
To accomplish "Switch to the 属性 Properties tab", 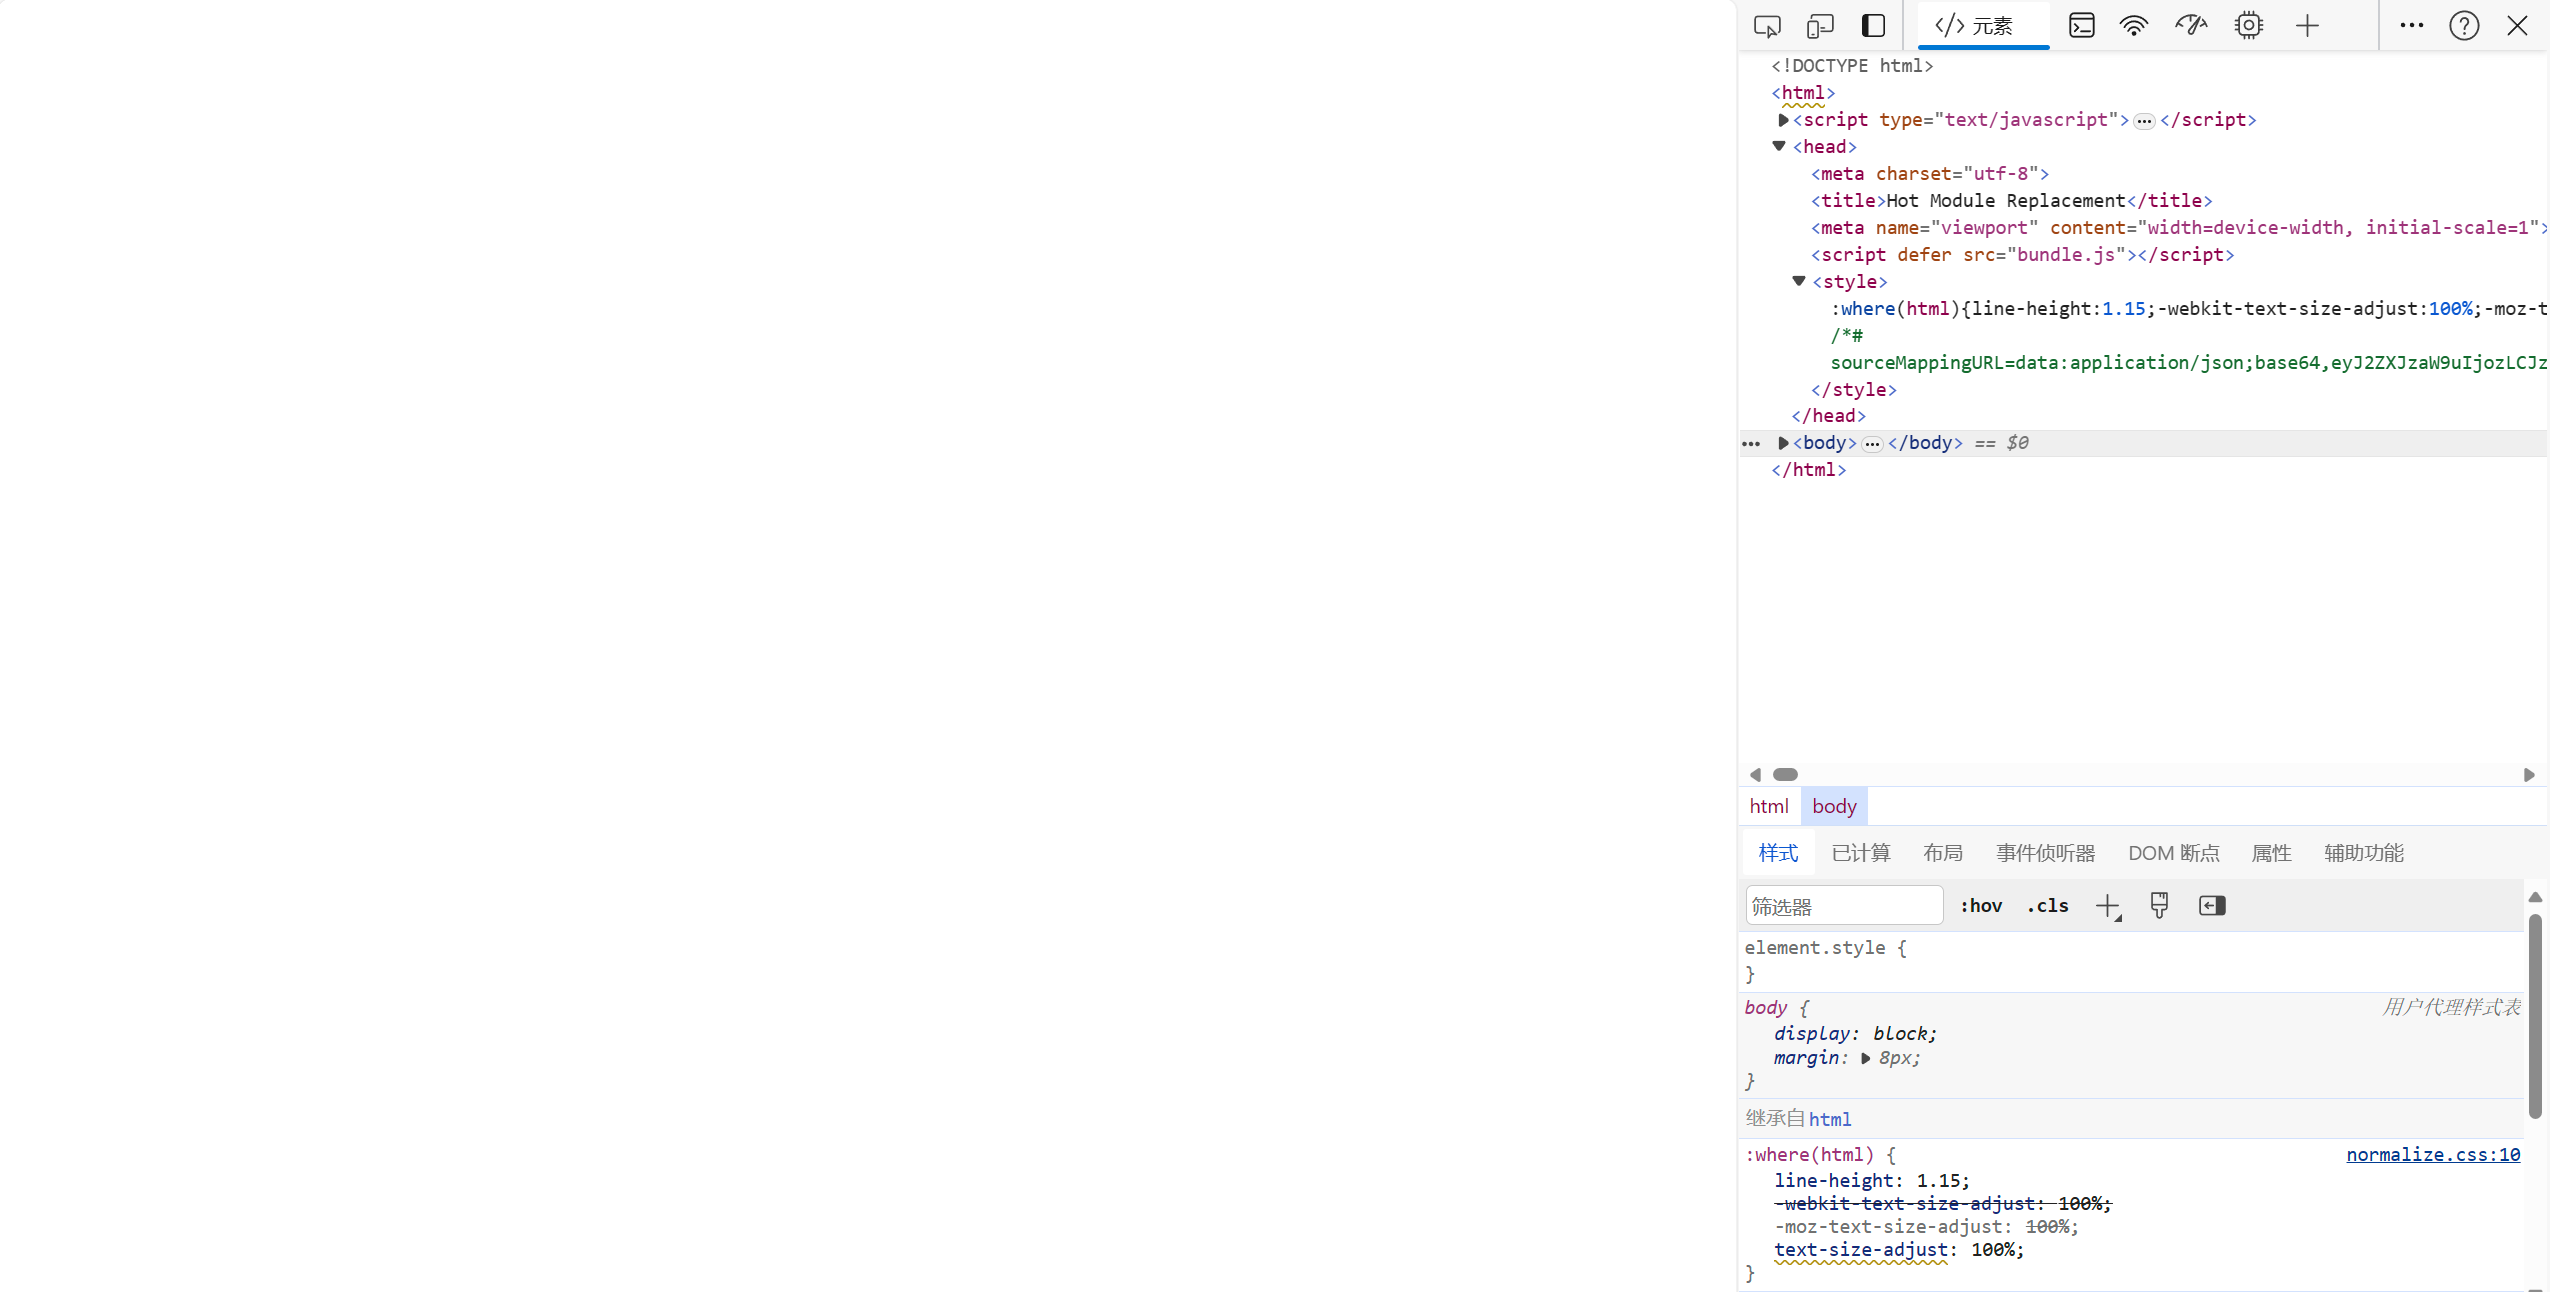I will [x=2271, y=853].
